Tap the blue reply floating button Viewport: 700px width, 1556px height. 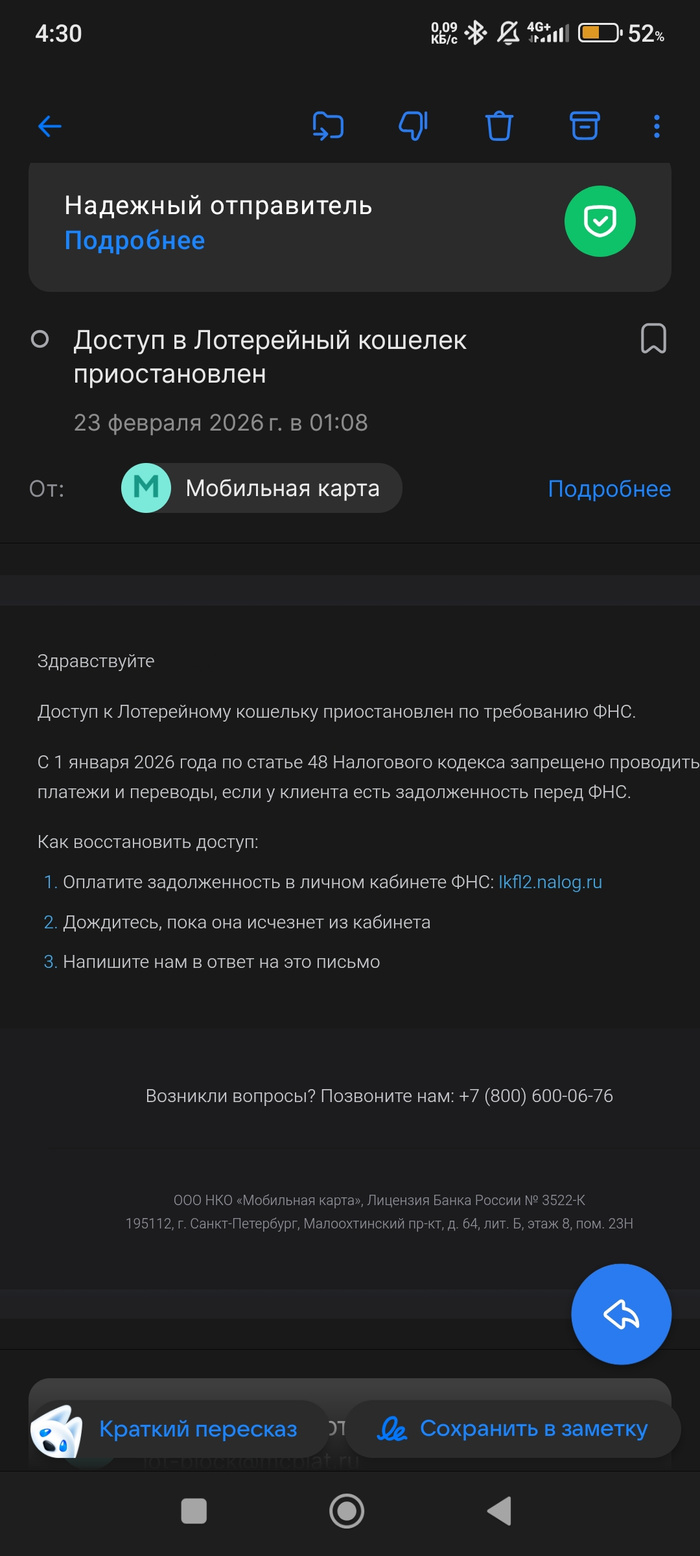click(x=621, y=1314)
